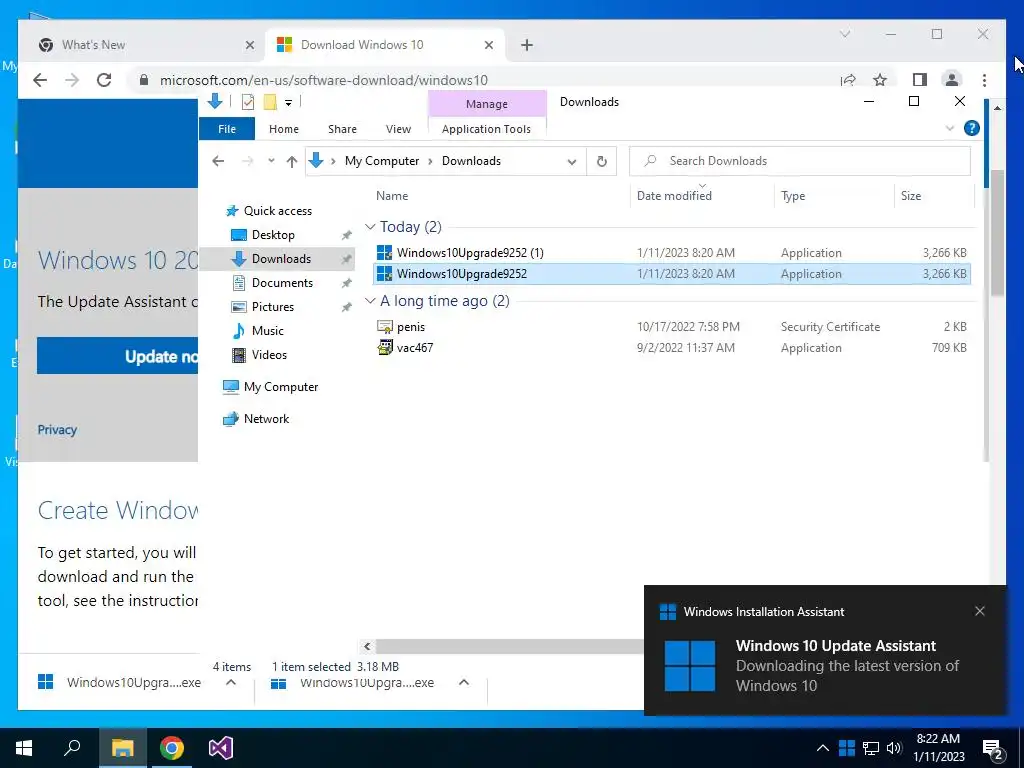
Task: Open the File menu in Explorer
Action: pyautogui.click(x=227, y=129)
